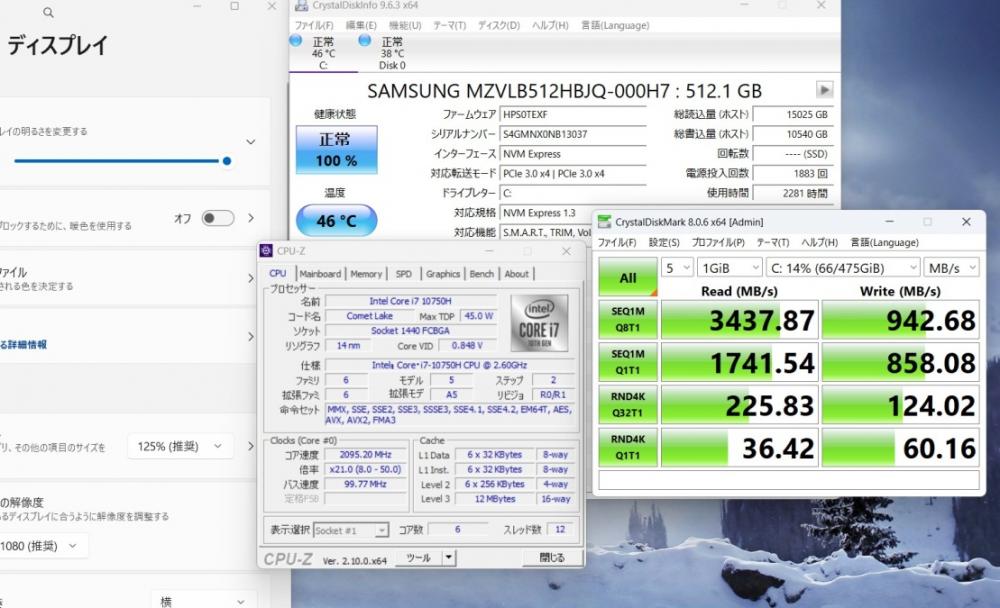Click the CPU-Z app icon in its title bar

[x=267, y=251]
